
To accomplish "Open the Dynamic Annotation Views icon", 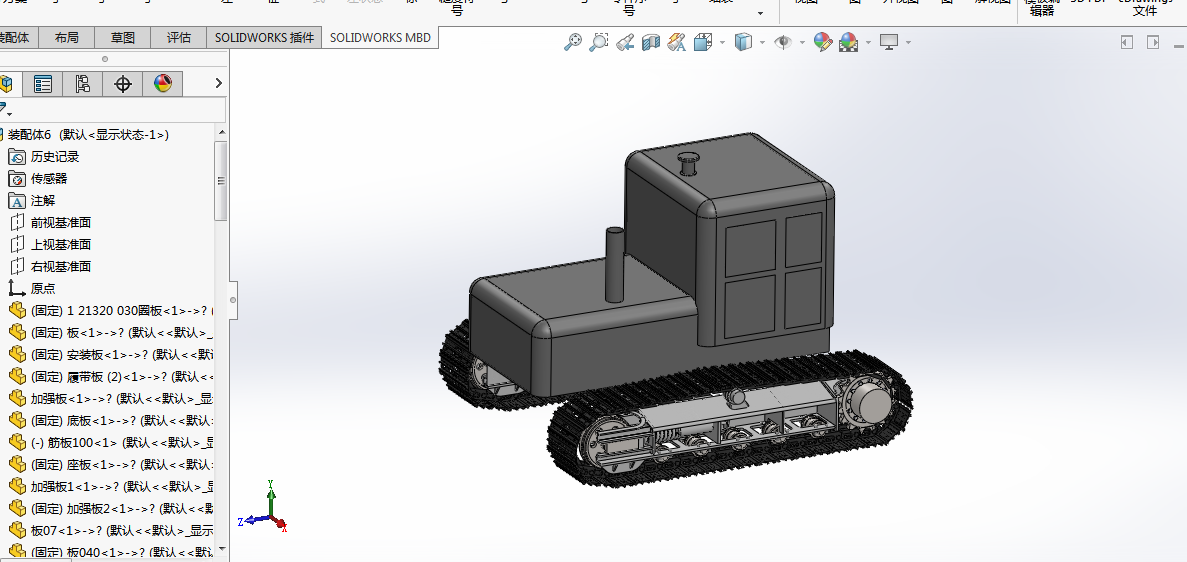I will tap(676, 42).
